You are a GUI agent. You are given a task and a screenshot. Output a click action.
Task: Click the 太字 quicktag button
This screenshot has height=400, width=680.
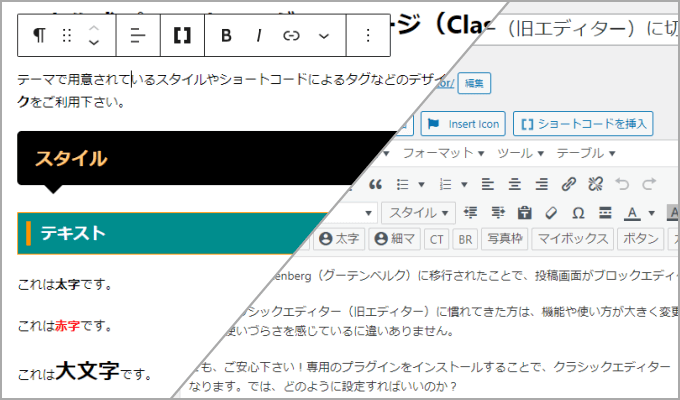(339, 239)
